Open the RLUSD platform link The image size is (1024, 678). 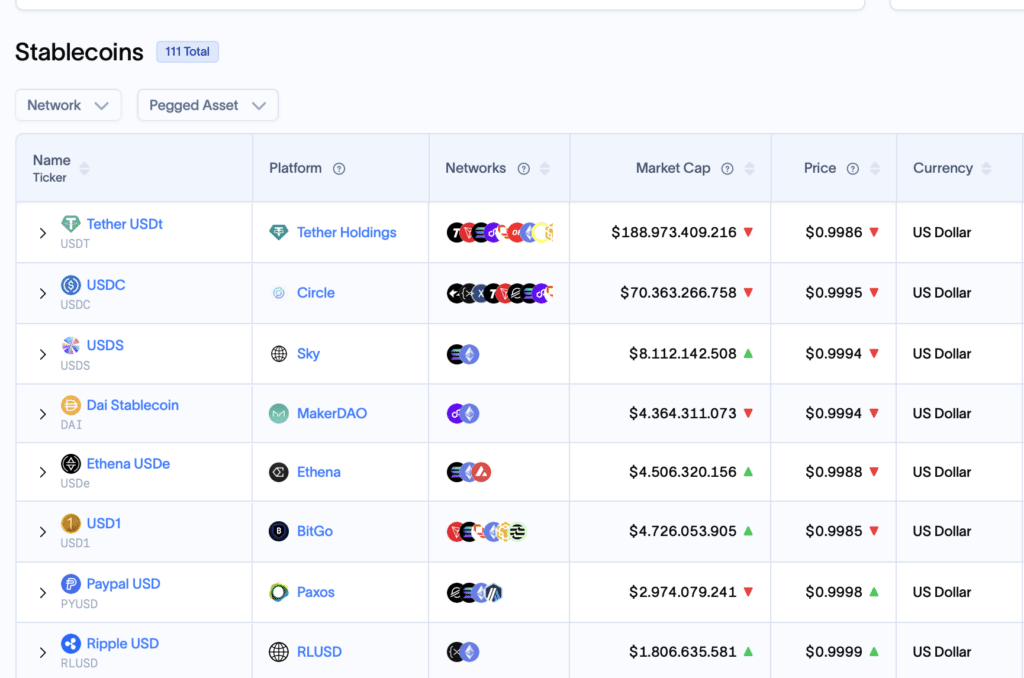point(319,652)
